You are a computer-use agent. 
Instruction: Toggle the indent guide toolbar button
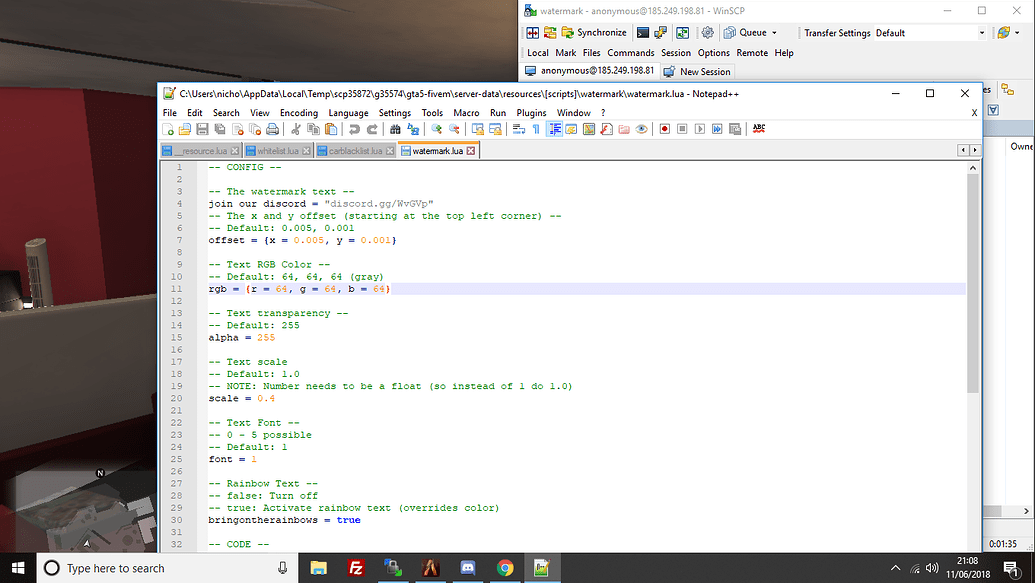tap(554, 129)
